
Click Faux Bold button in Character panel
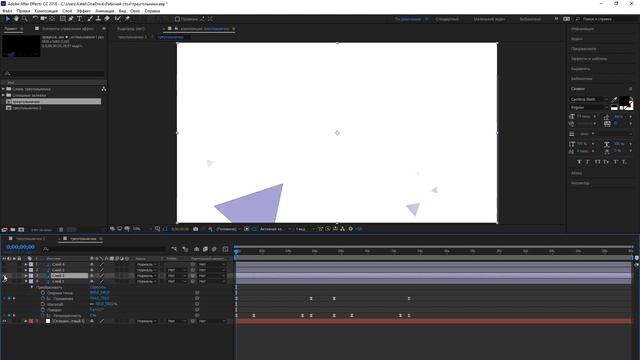tap(579, 162)
